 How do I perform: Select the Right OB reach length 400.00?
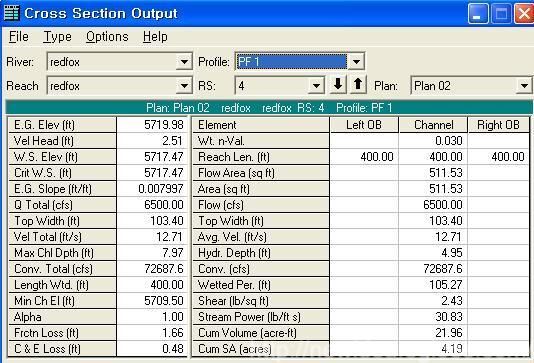point(499,157)
